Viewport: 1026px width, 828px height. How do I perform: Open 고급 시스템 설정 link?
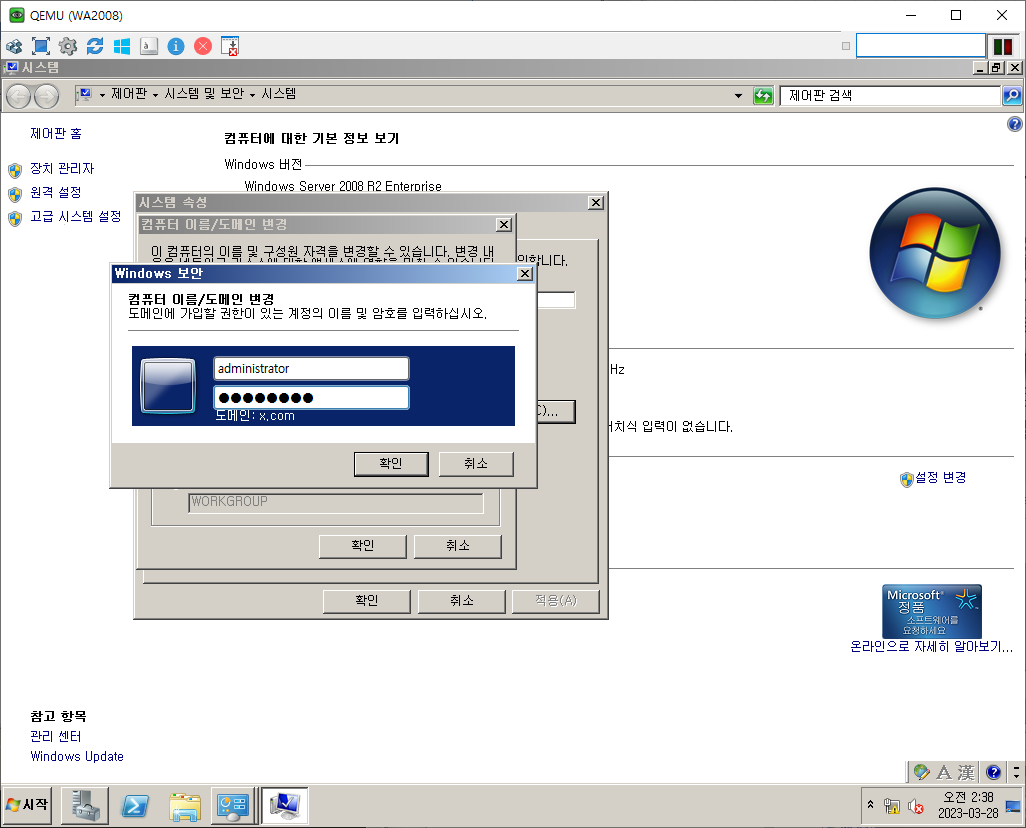75,216
